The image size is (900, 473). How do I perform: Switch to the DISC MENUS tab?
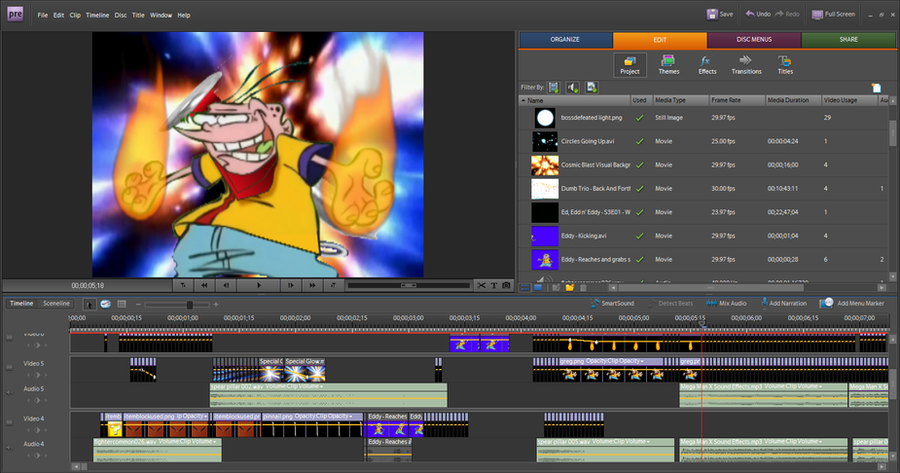[754, 40]
